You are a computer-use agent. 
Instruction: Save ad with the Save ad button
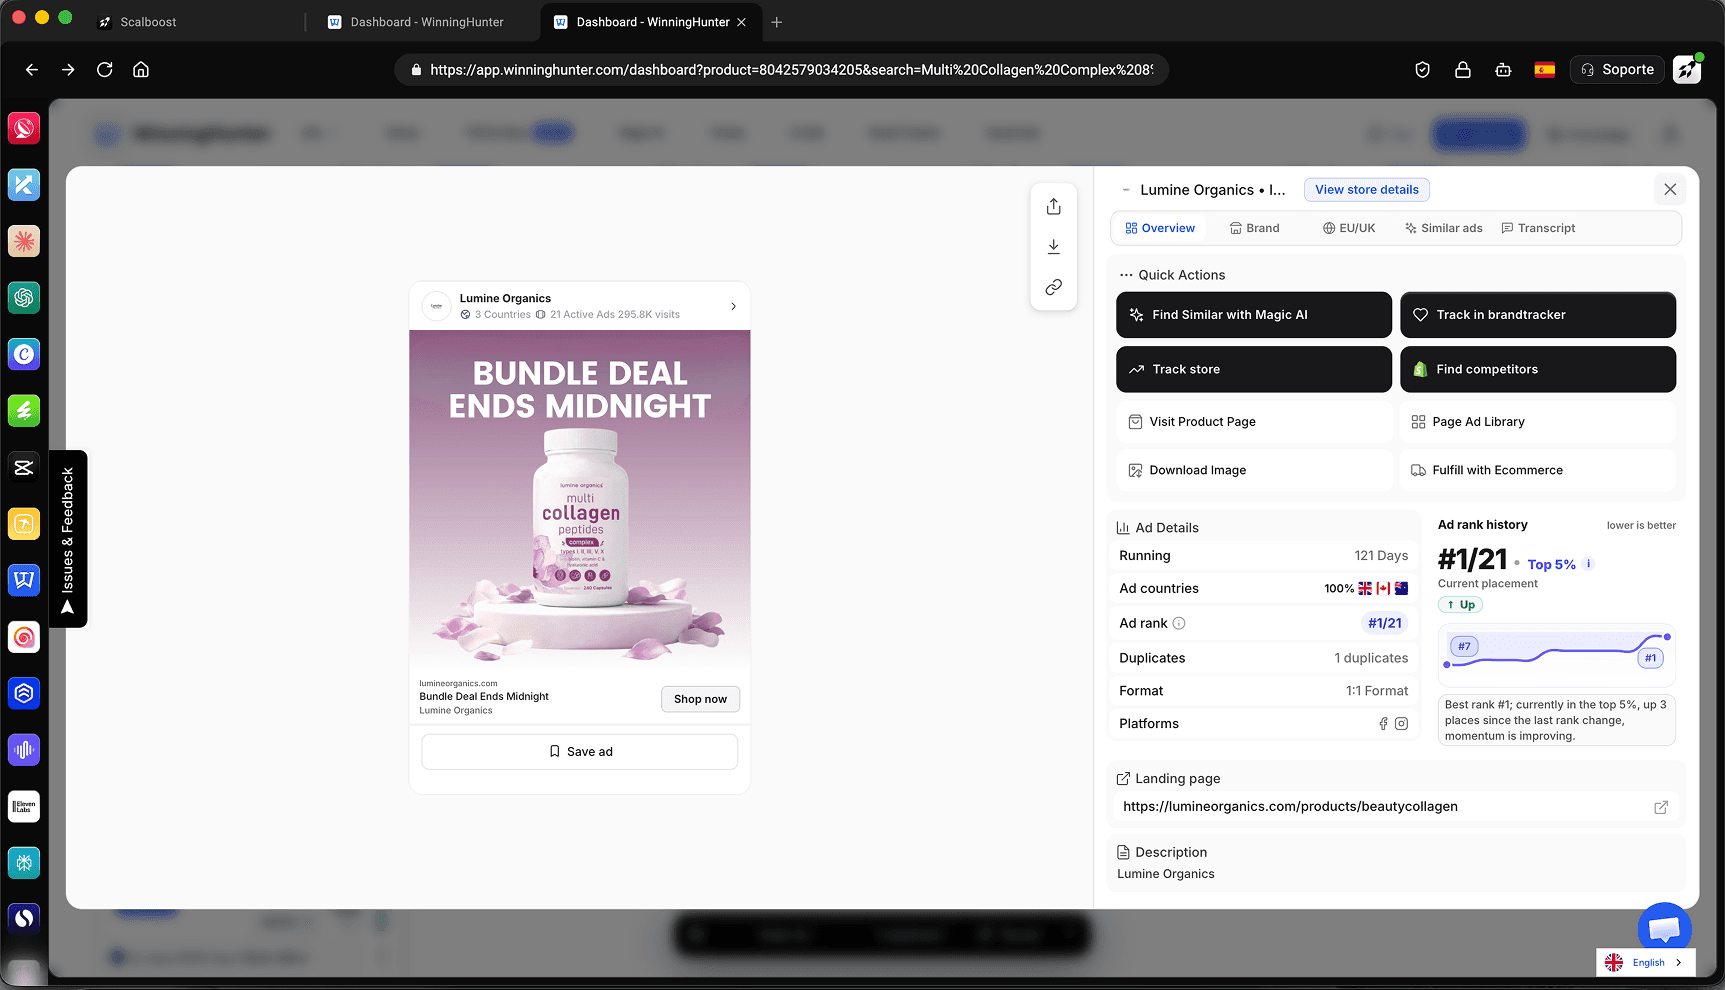[x=580, y=752]
